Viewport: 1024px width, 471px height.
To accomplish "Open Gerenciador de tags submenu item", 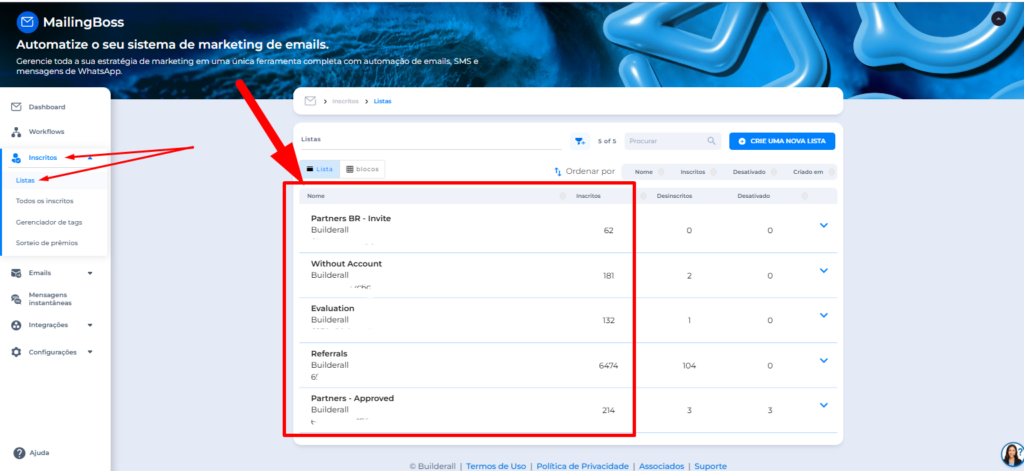I will click(48, 222).
